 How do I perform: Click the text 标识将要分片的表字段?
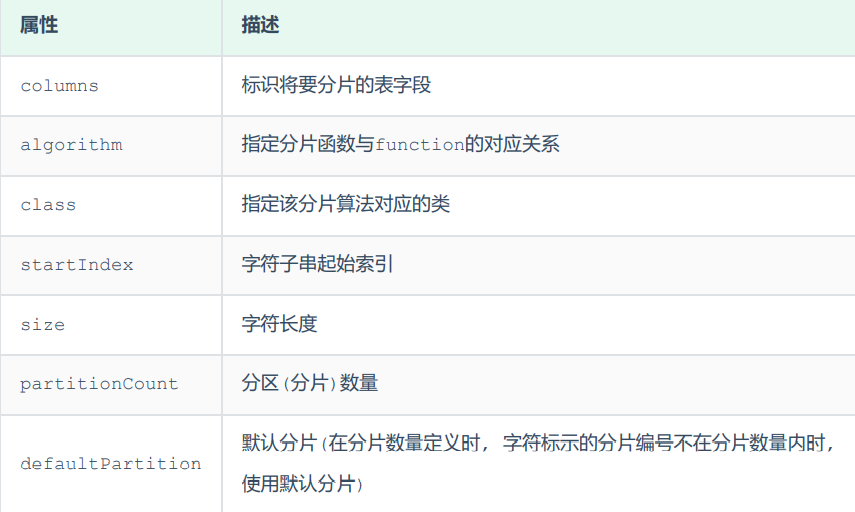336,86
